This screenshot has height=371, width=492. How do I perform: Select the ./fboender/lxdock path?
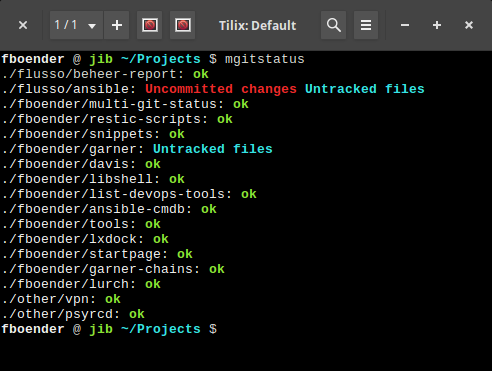pos(73,239)
